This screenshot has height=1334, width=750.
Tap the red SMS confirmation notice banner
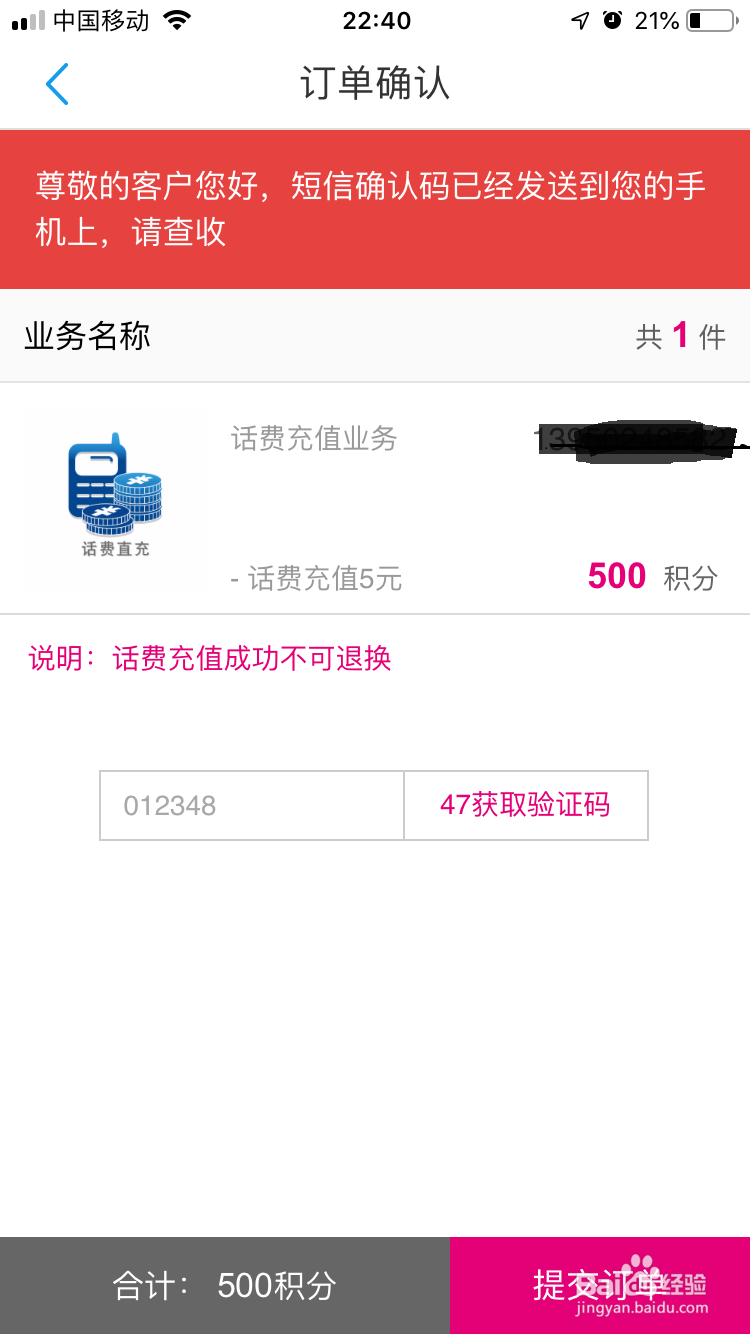[x=375, y=209]
